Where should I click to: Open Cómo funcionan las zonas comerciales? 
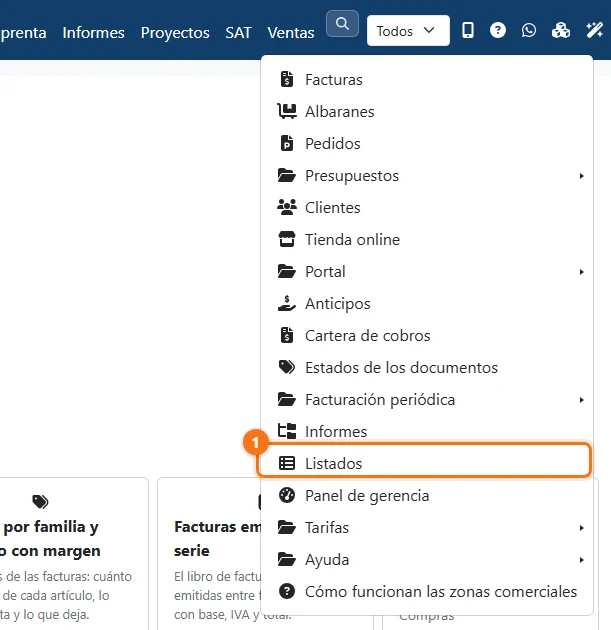427,591
